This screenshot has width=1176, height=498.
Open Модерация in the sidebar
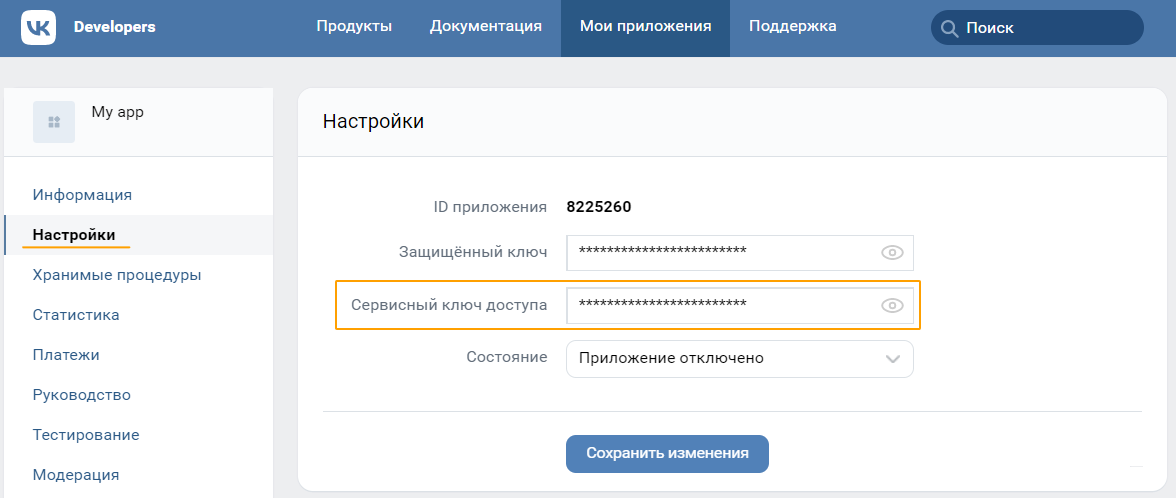coord(76,475)
